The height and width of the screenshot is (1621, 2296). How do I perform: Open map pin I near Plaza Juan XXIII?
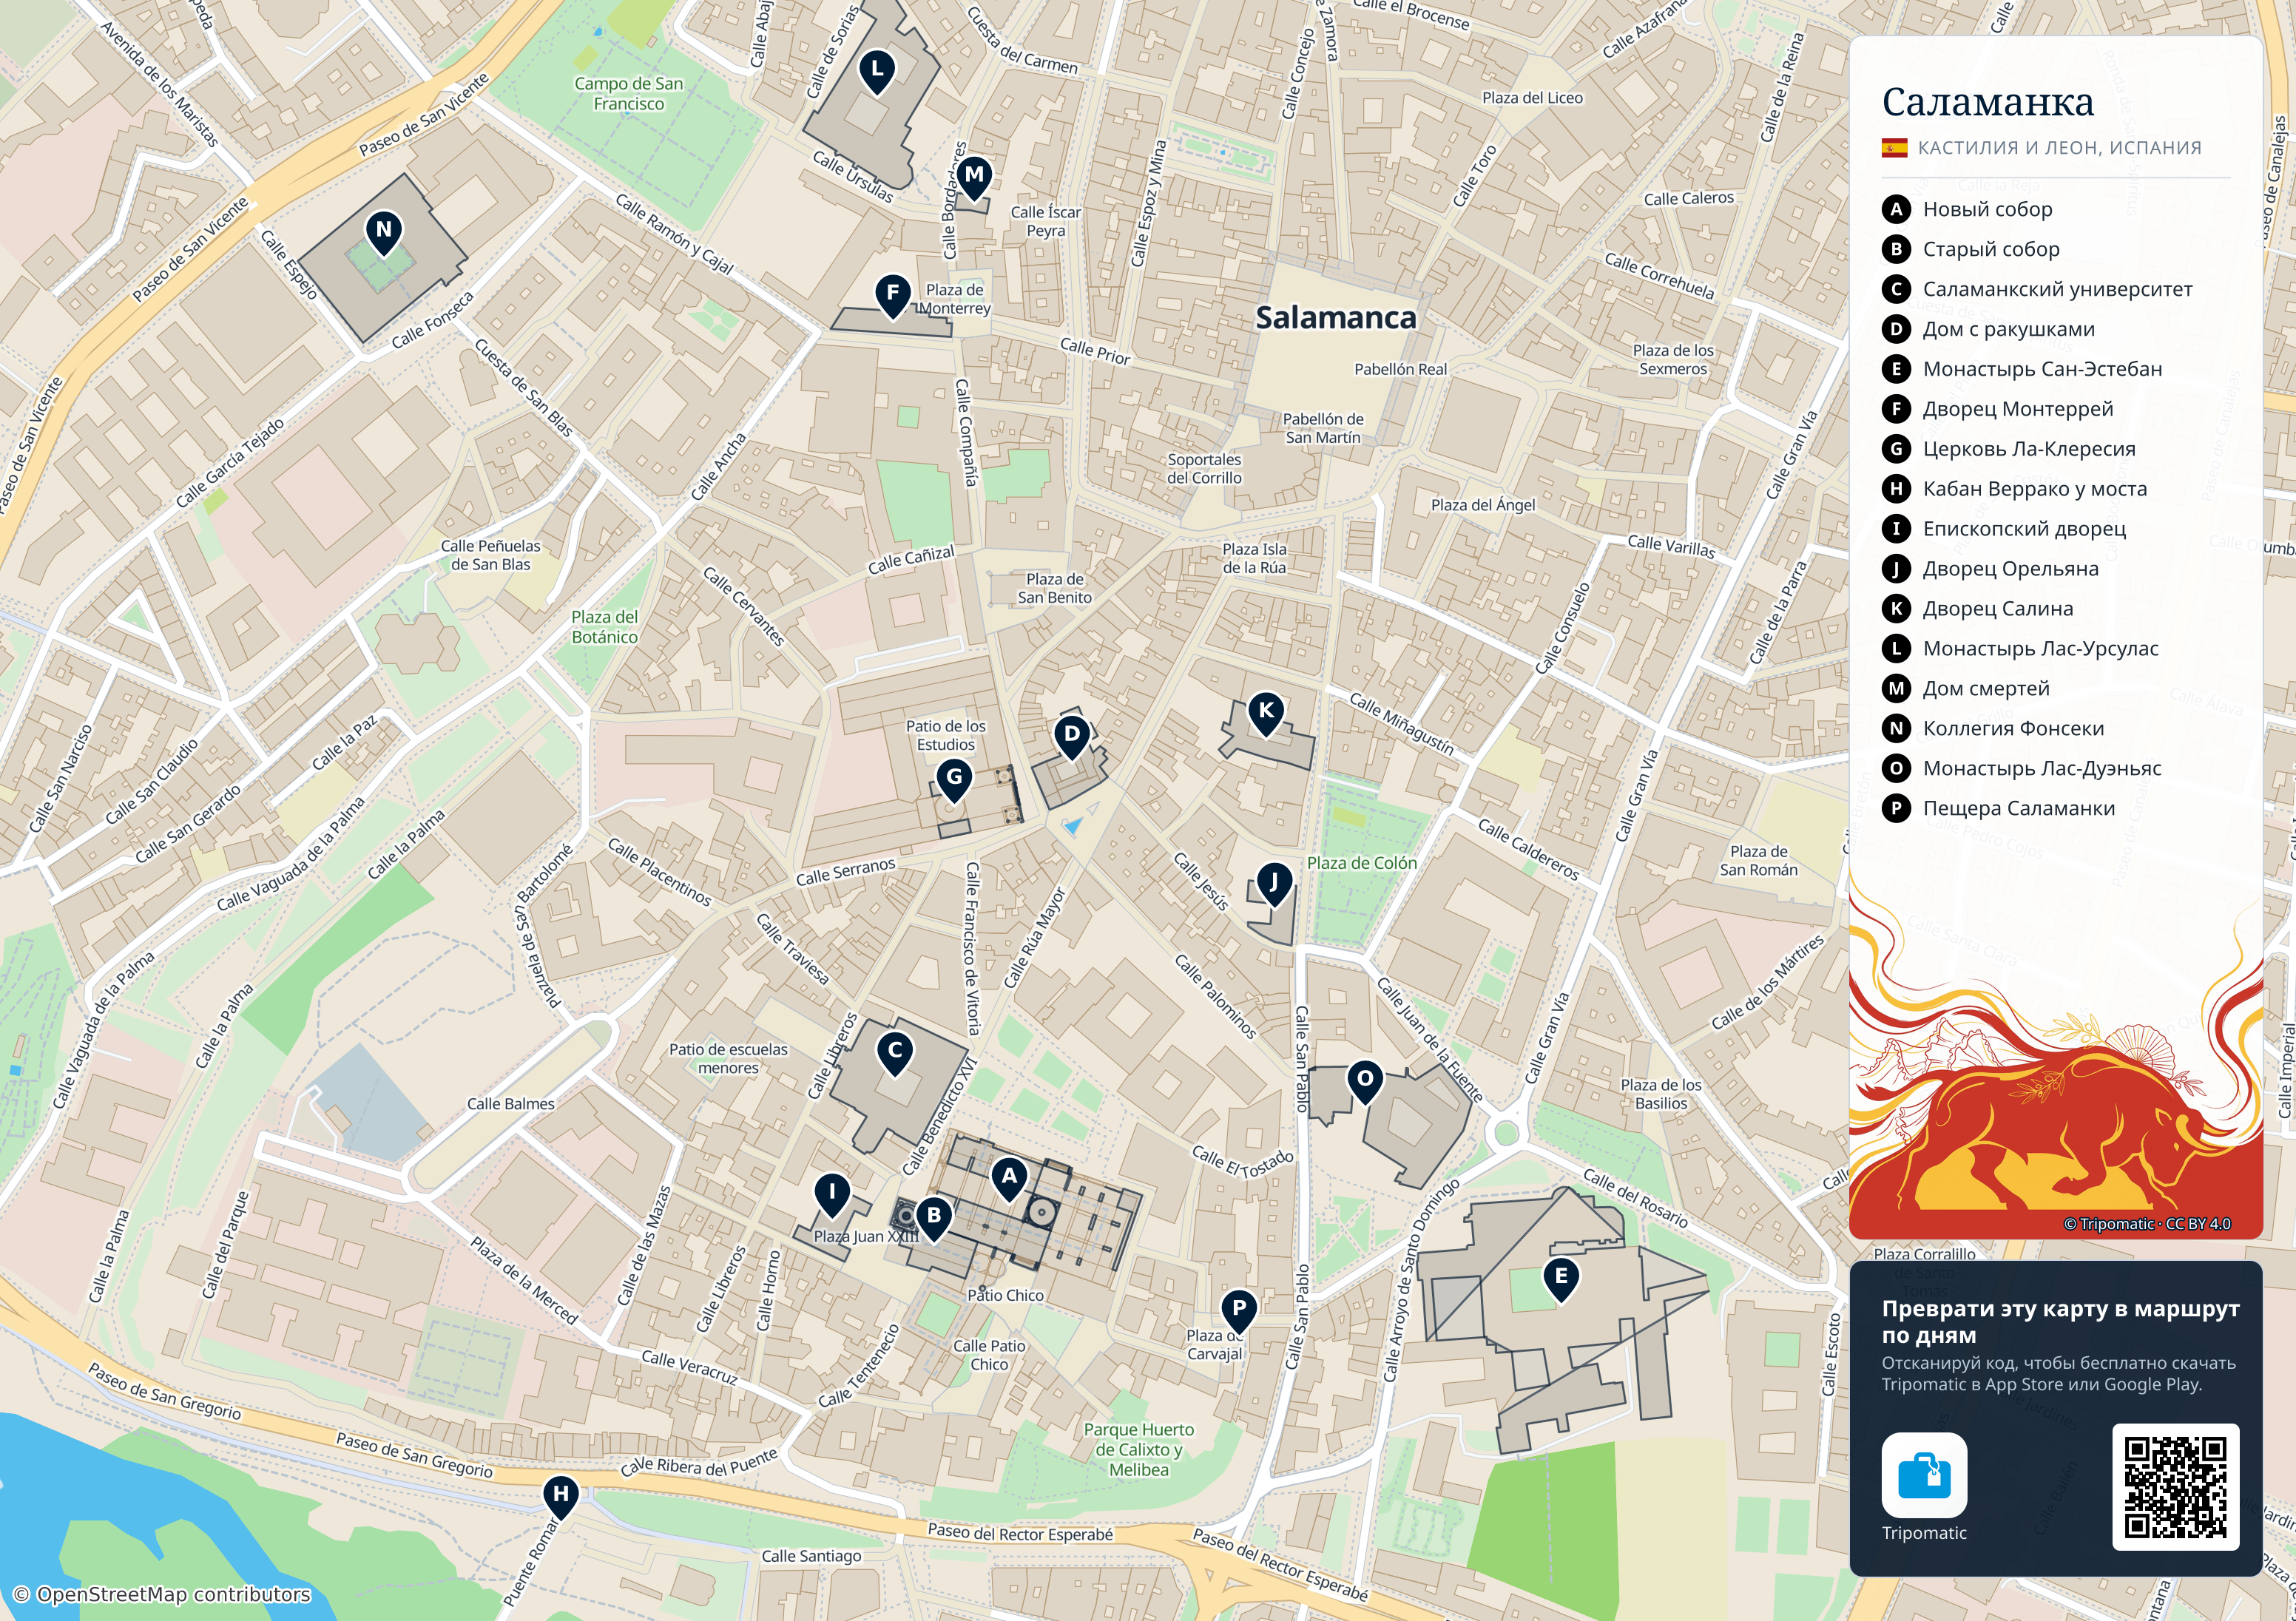832,1195
